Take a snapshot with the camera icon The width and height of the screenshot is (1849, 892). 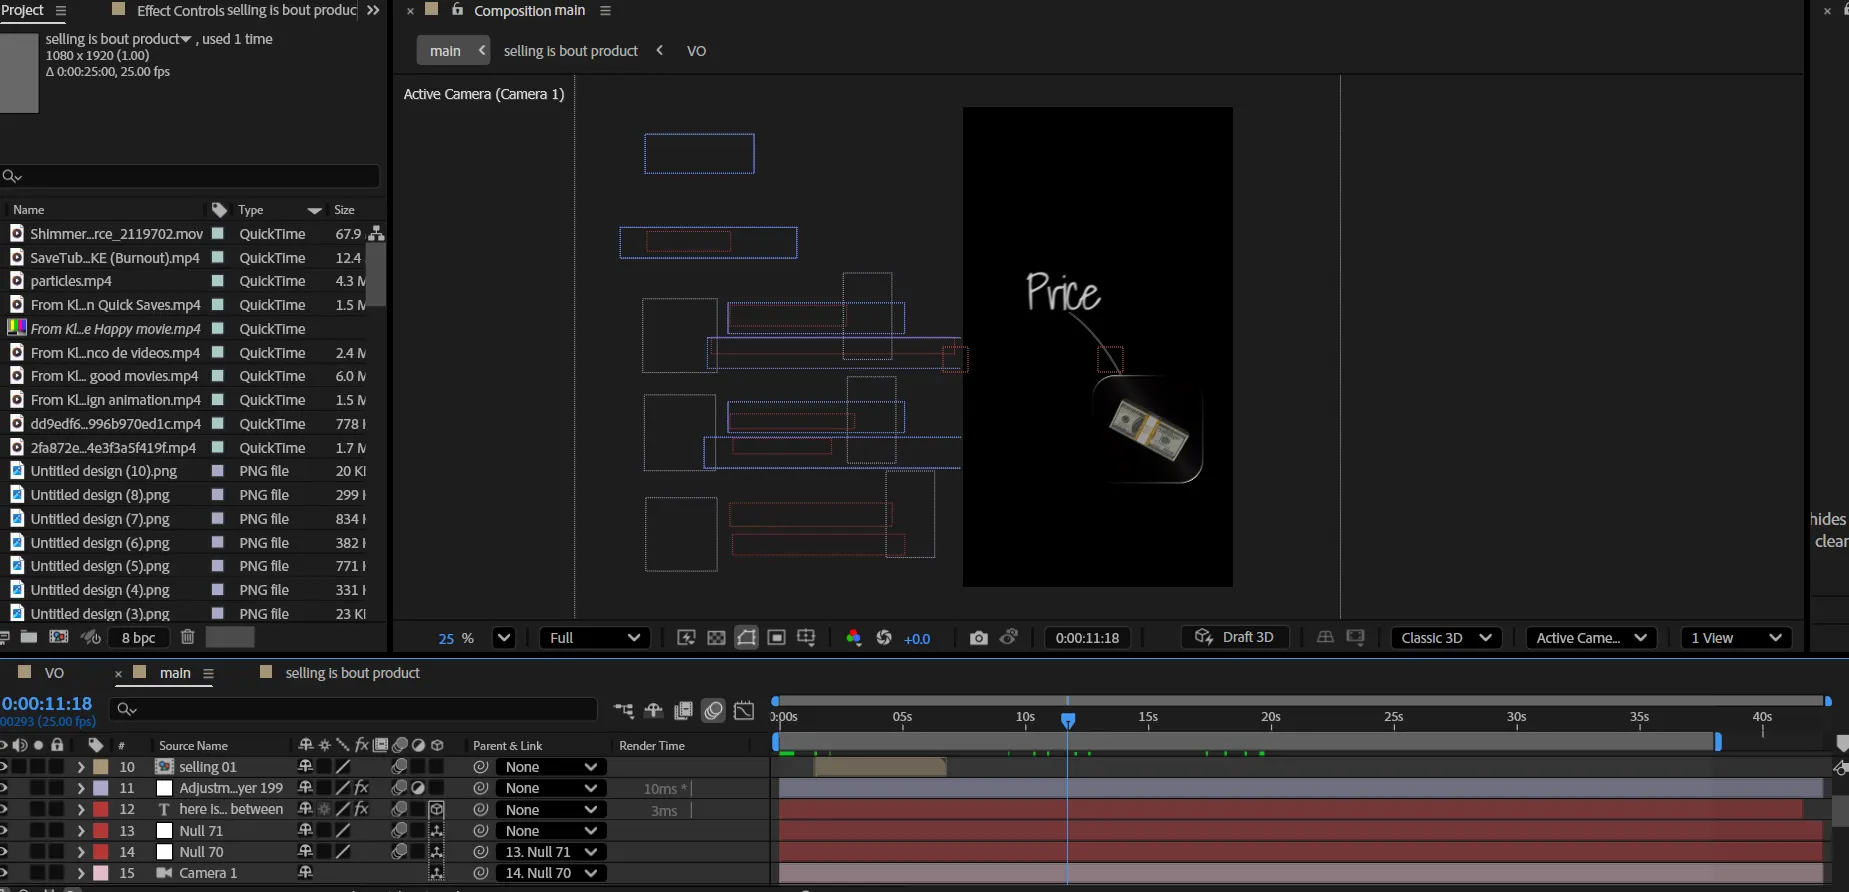pos(978,638)
